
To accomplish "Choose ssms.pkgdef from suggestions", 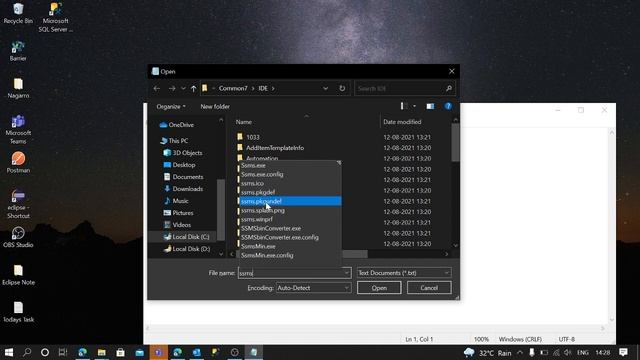I will coord(290,192).
